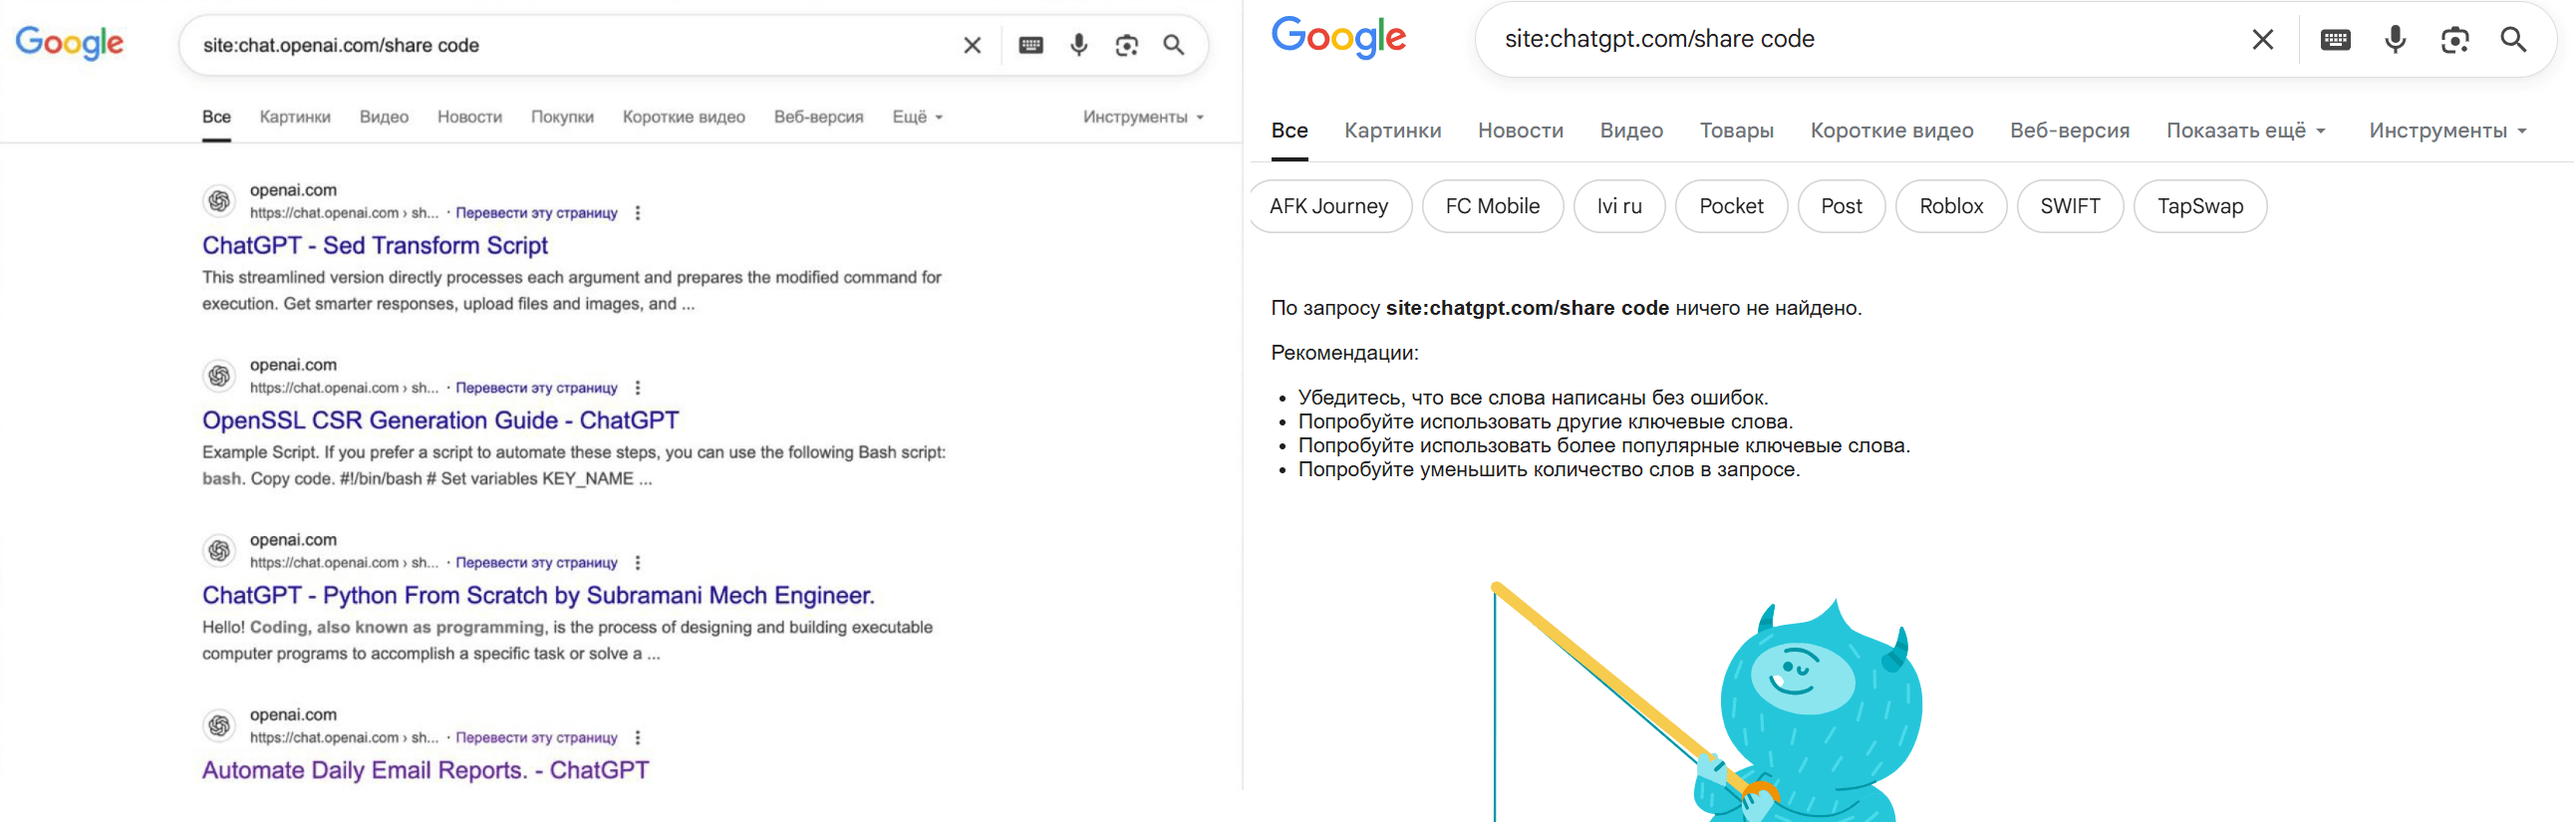Switch to the Новости tab on the right
The image size is (2576, 824).
click(x=1520, y=131)
